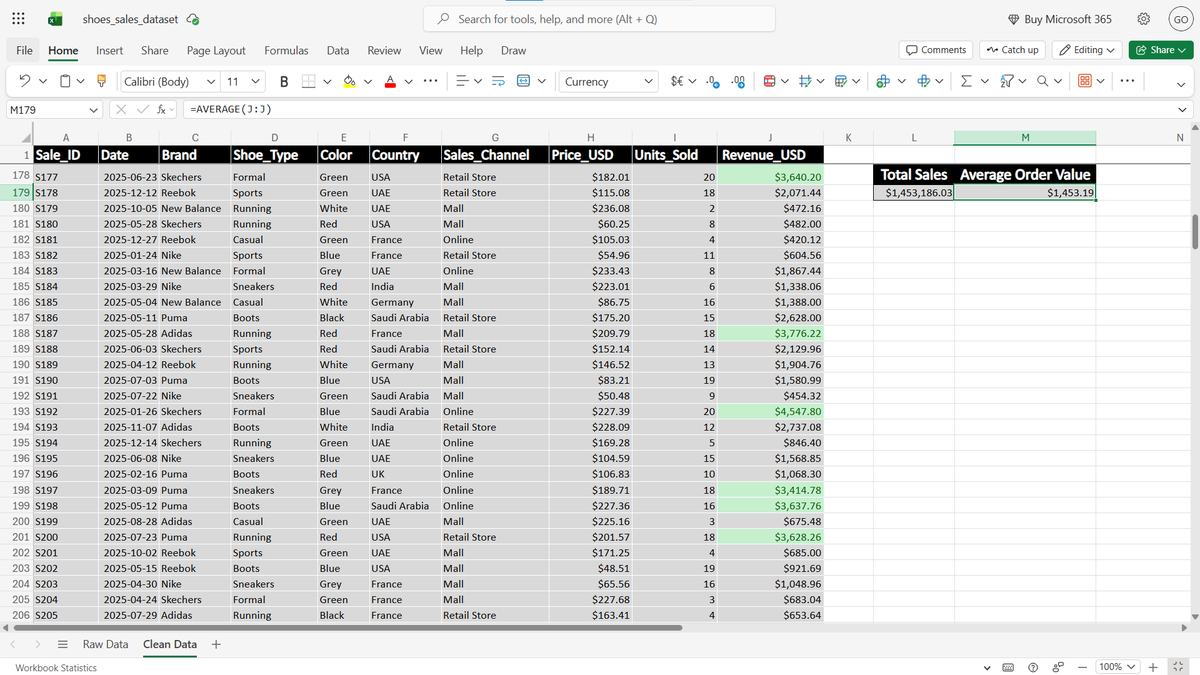The image size is (1200, 675).
Task: Click Increase Decimal icon
Action: tap(739, 82)
